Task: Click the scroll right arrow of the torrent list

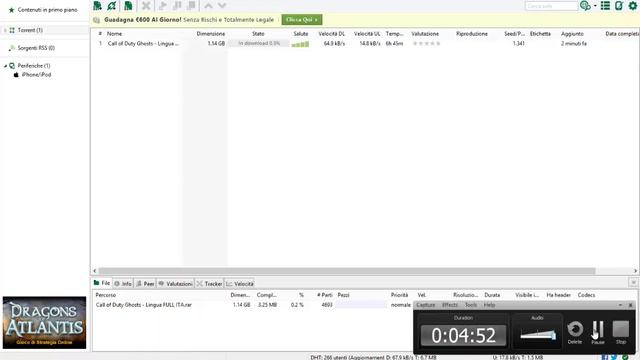Action: 635,271
